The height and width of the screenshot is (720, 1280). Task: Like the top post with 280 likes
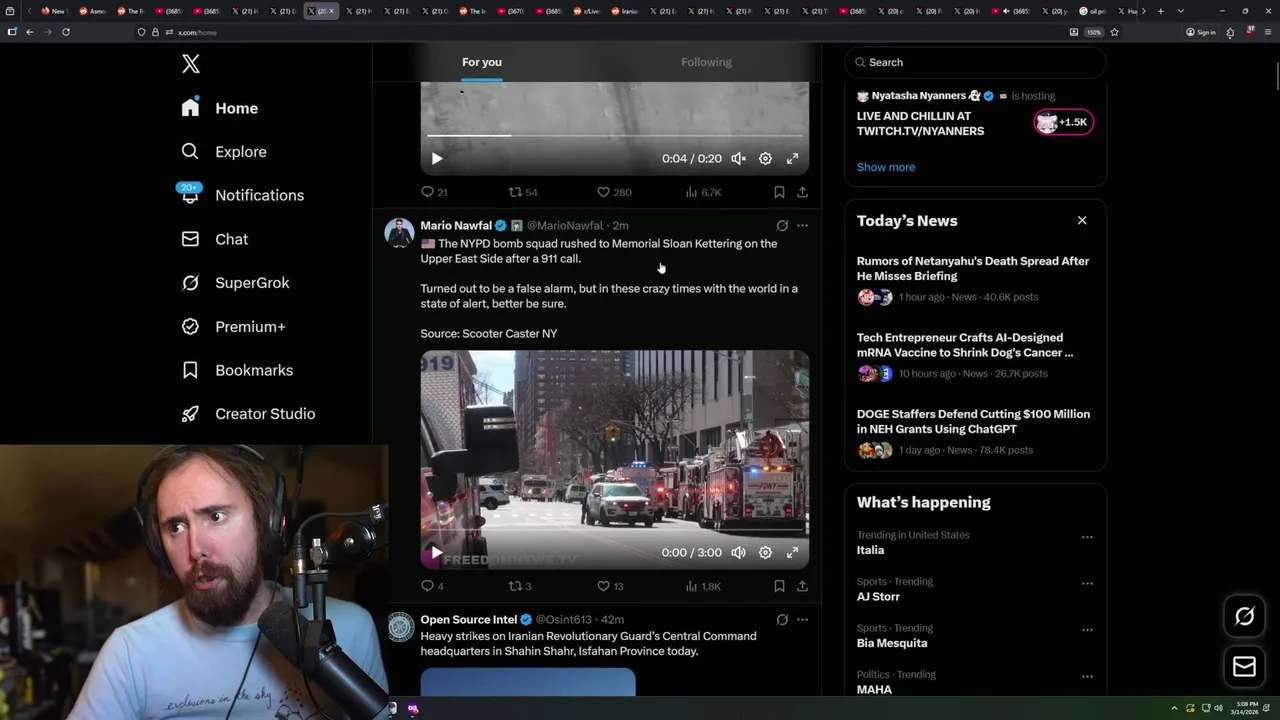pos(614,192)
